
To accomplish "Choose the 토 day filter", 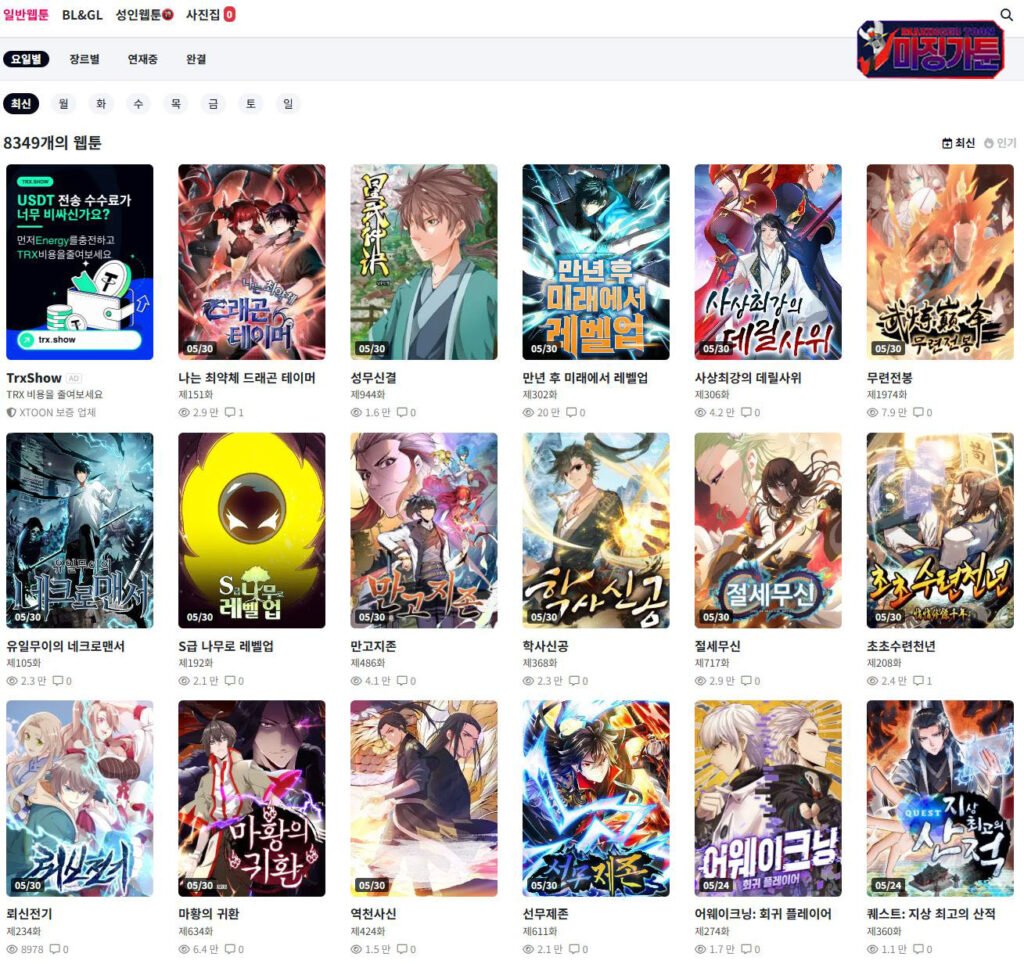I will pos(250,103).
